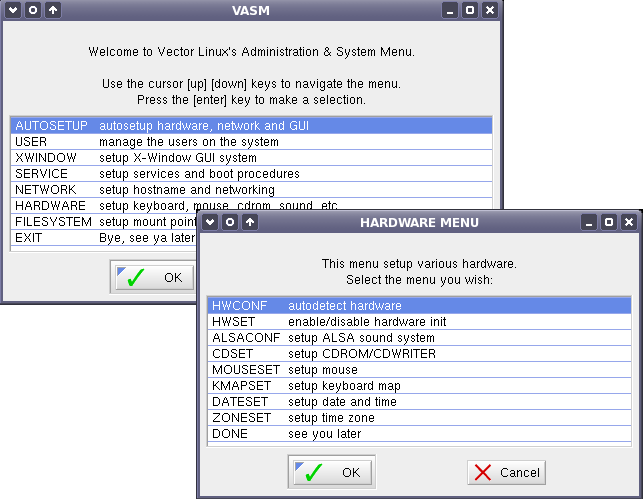Choose HWSET enable/disable hardware init
Viewport: 644px width, 499px height.
point(419,322)
